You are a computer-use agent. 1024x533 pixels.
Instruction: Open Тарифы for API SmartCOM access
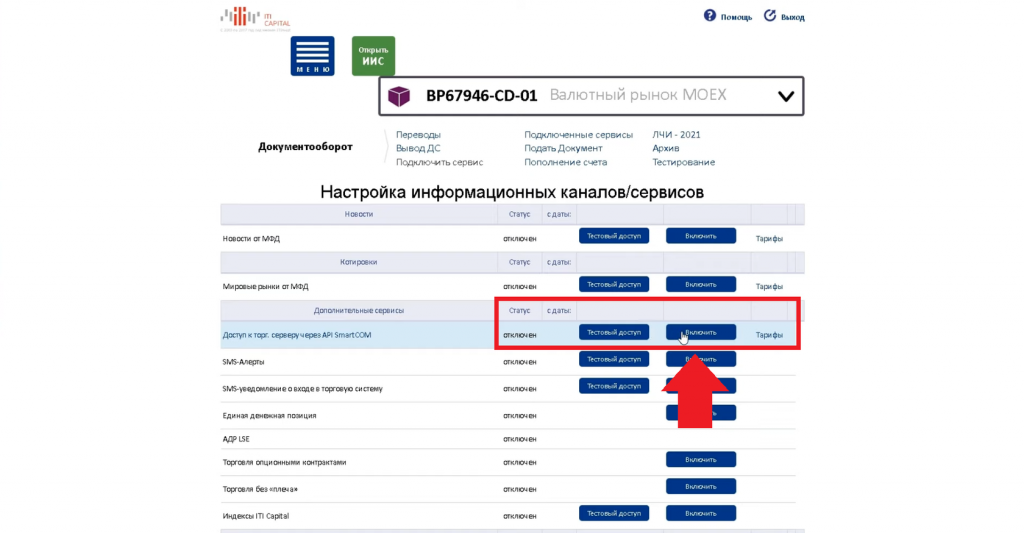coord(769,334)
